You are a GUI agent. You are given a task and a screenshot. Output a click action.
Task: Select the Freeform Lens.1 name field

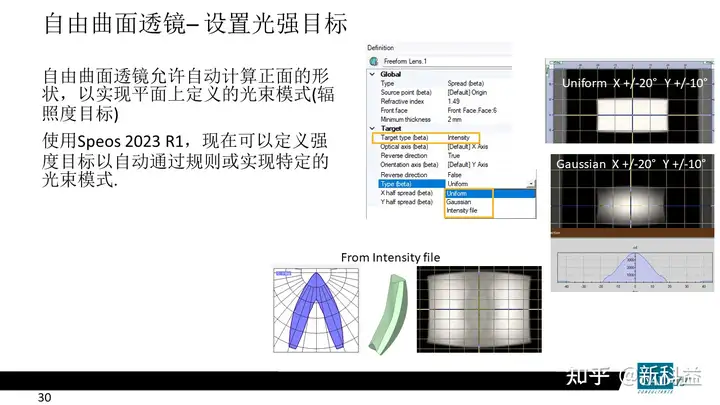point(447,61)
